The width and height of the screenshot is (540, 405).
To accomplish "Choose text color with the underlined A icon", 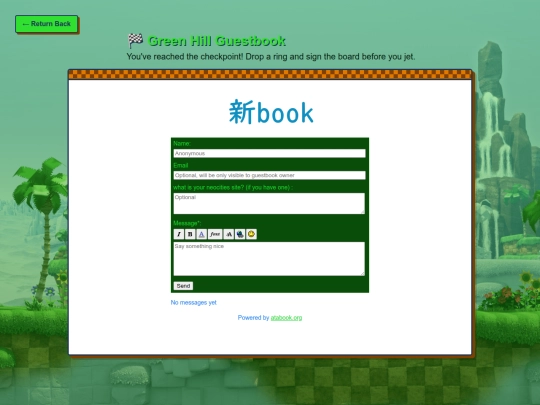I will [201, 234].
